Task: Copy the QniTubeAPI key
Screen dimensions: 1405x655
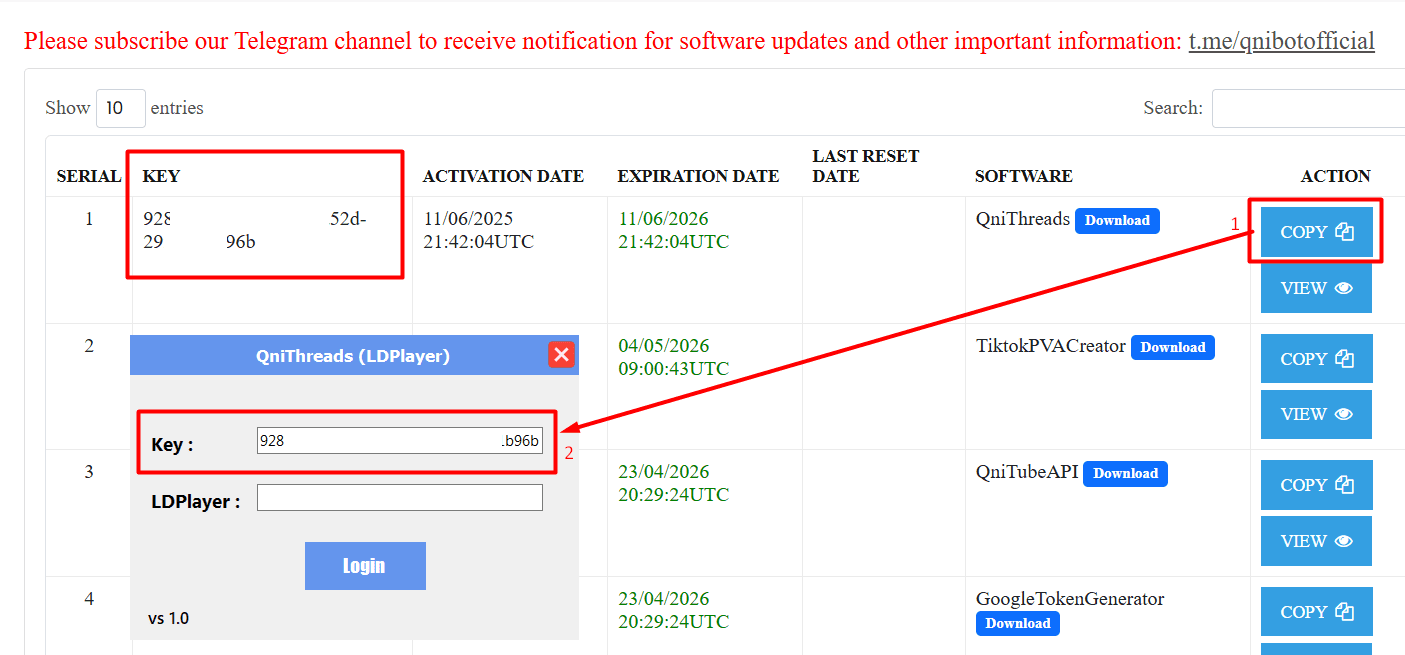Action: 1316,485
